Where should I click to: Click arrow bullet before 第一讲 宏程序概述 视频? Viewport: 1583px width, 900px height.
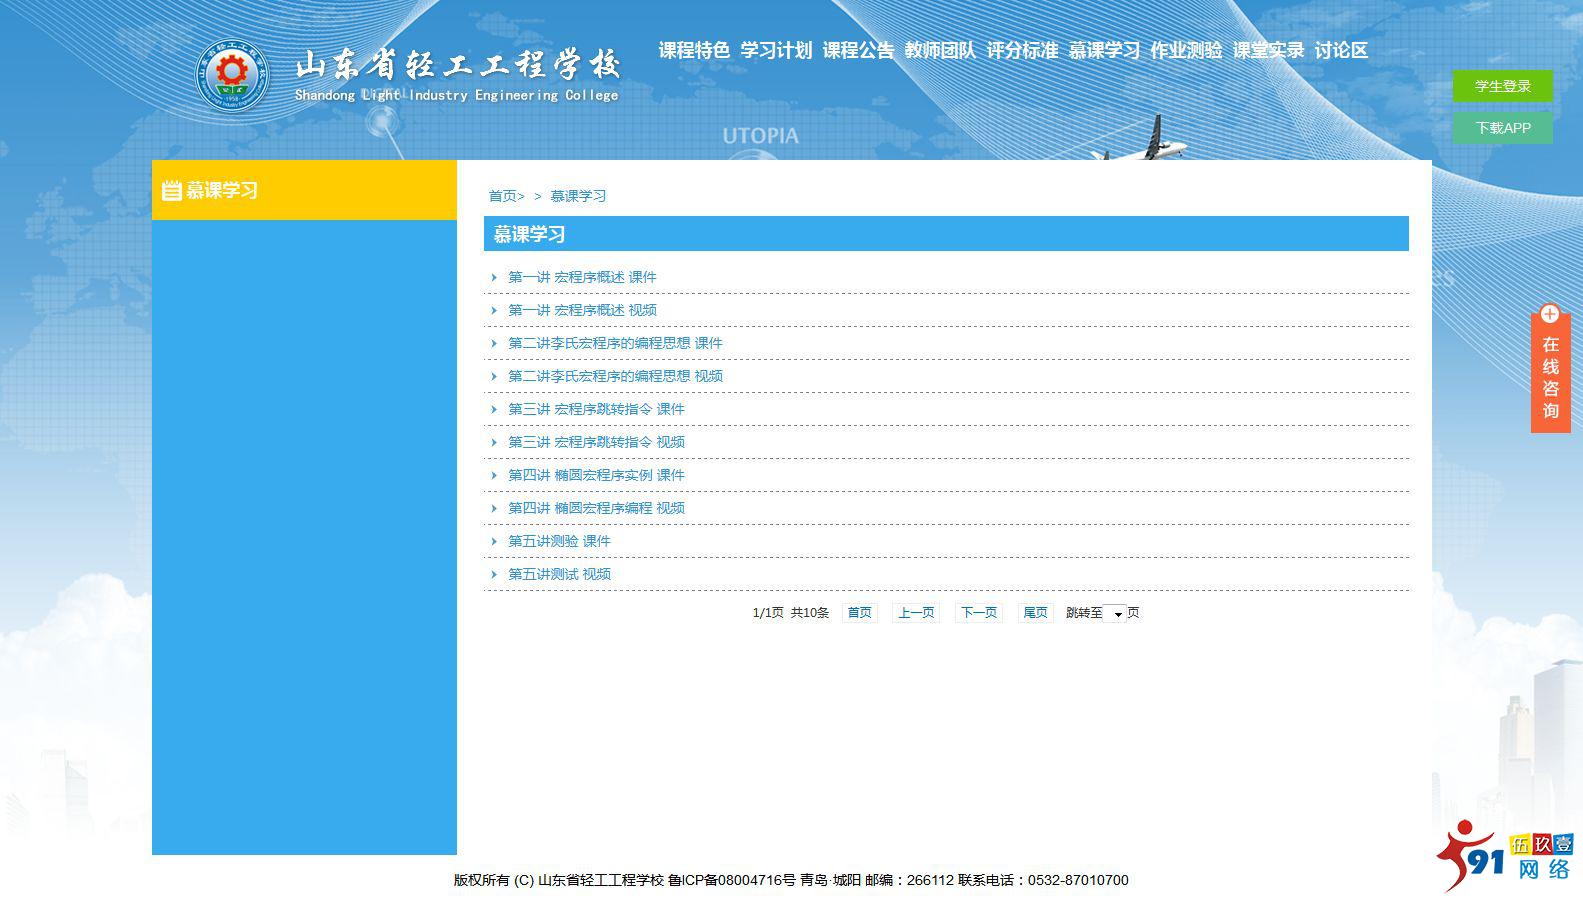point(494,310)
